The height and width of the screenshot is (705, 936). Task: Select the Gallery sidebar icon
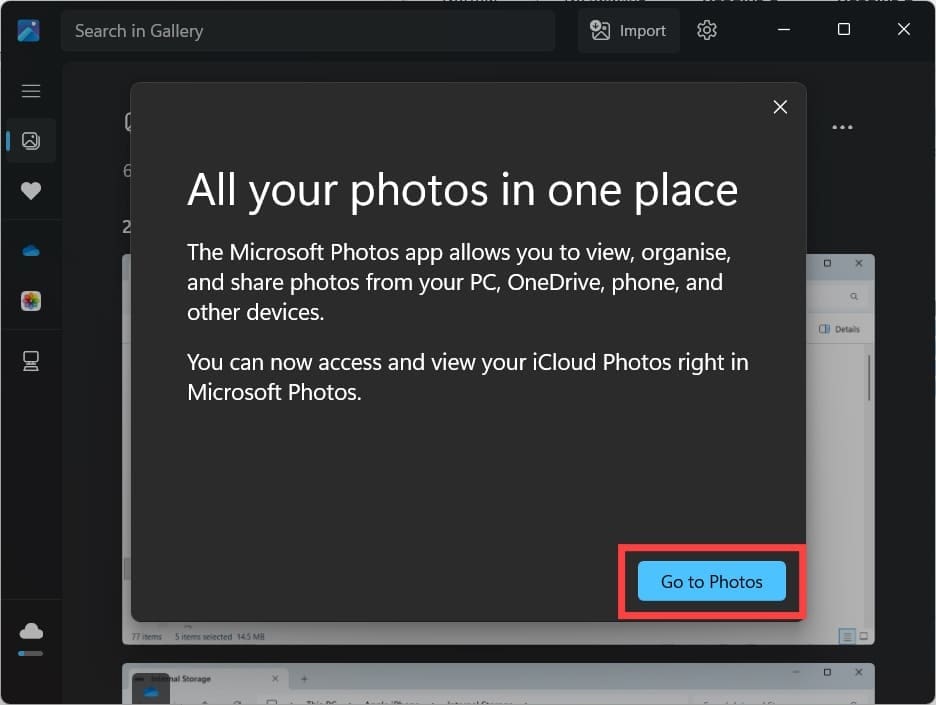pyautogui.click(x=31, y=140)
